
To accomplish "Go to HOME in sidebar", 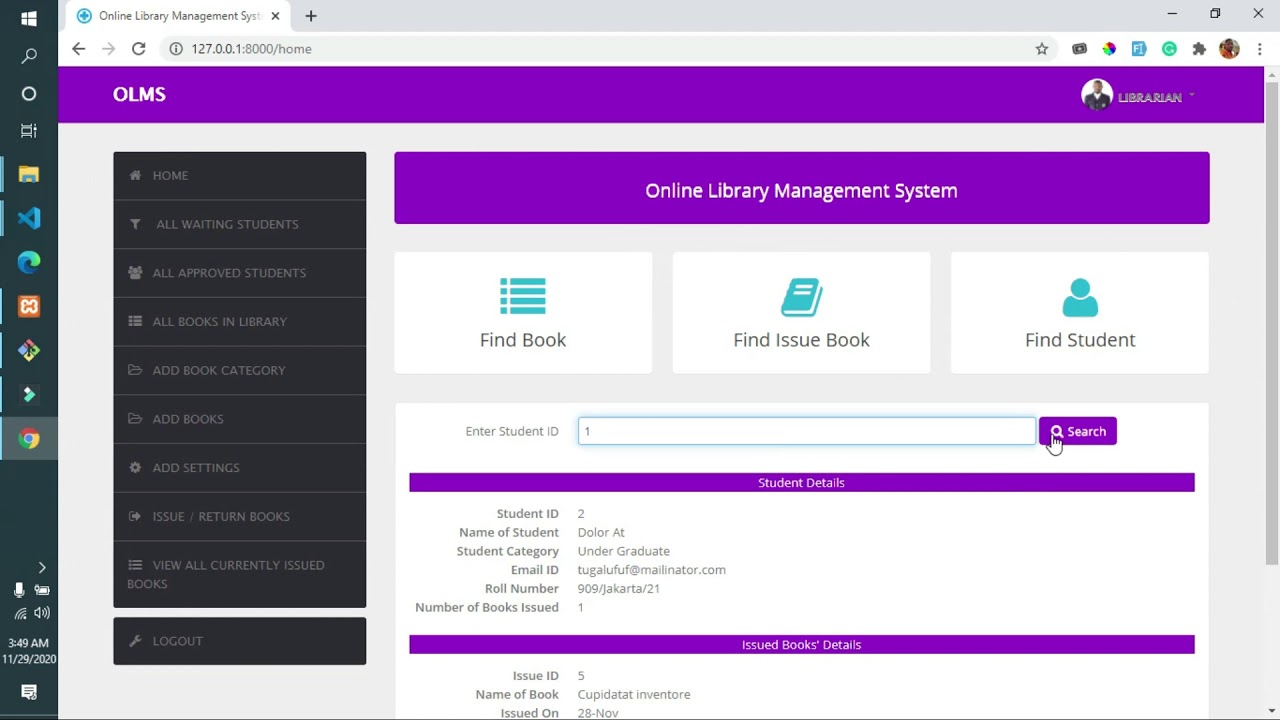I will [239, 176].
